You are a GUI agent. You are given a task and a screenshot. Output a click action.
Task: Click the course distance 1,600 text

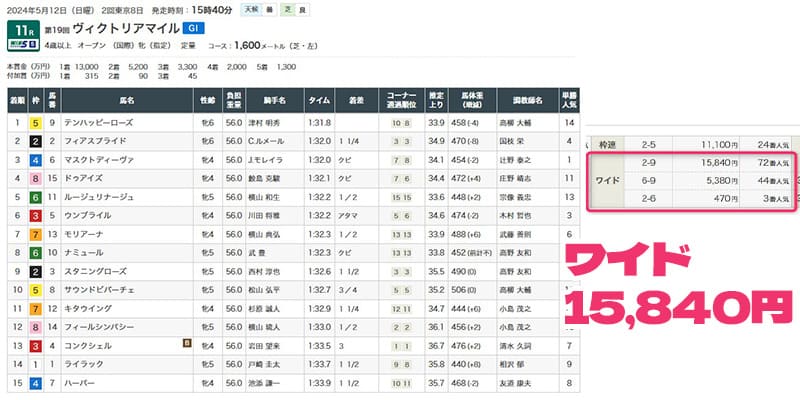coord(247,45)
